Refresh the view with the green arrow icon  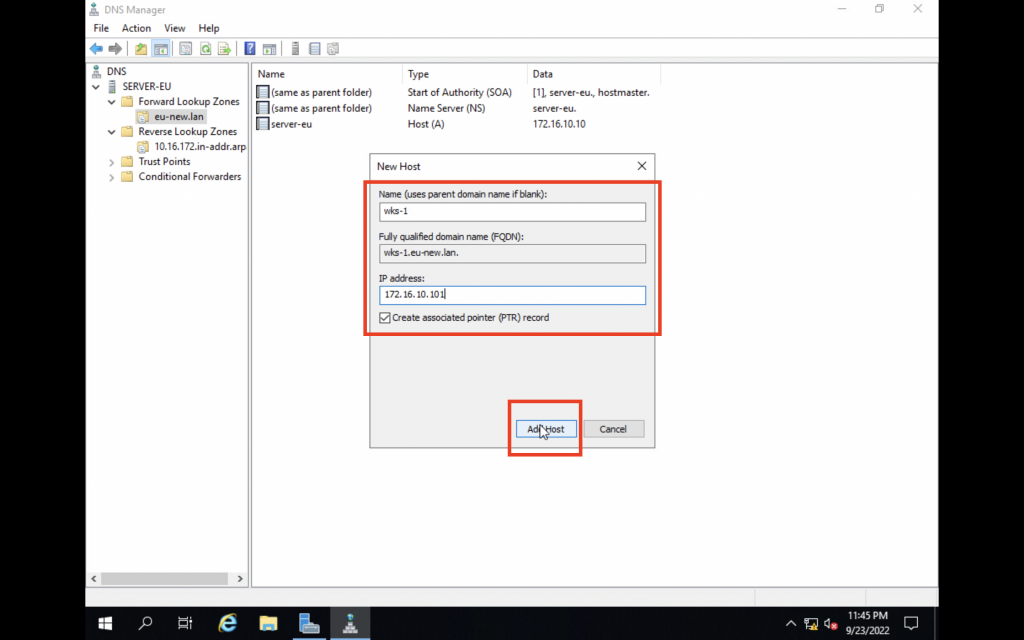coord(205,48)
